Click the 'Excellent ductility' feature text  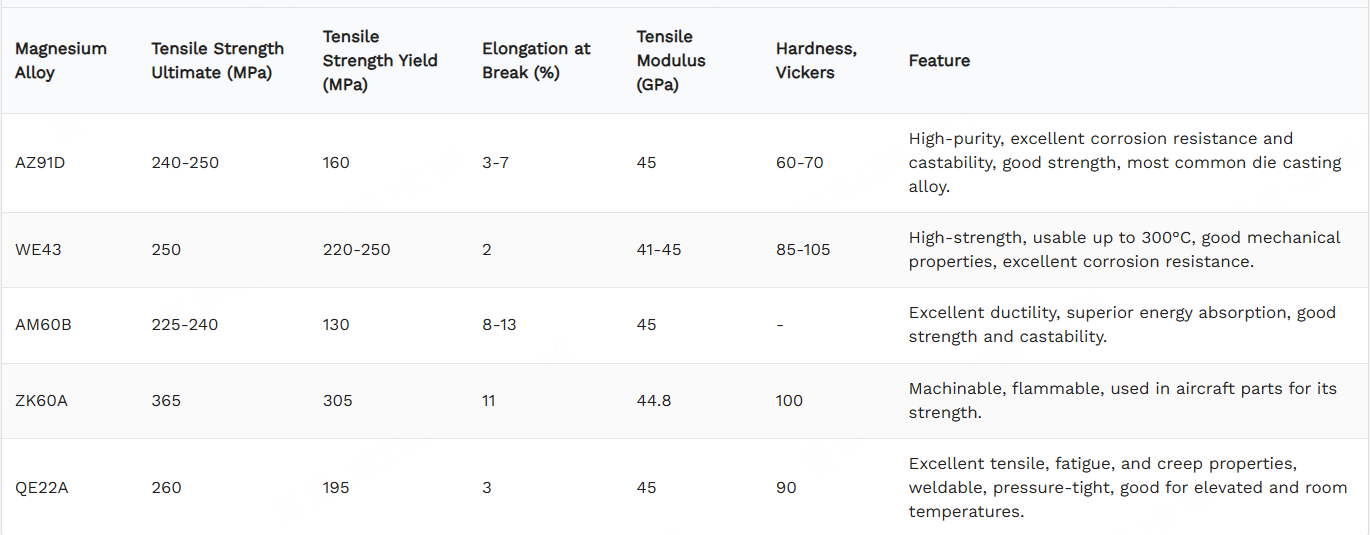[x=1122, y=324]
